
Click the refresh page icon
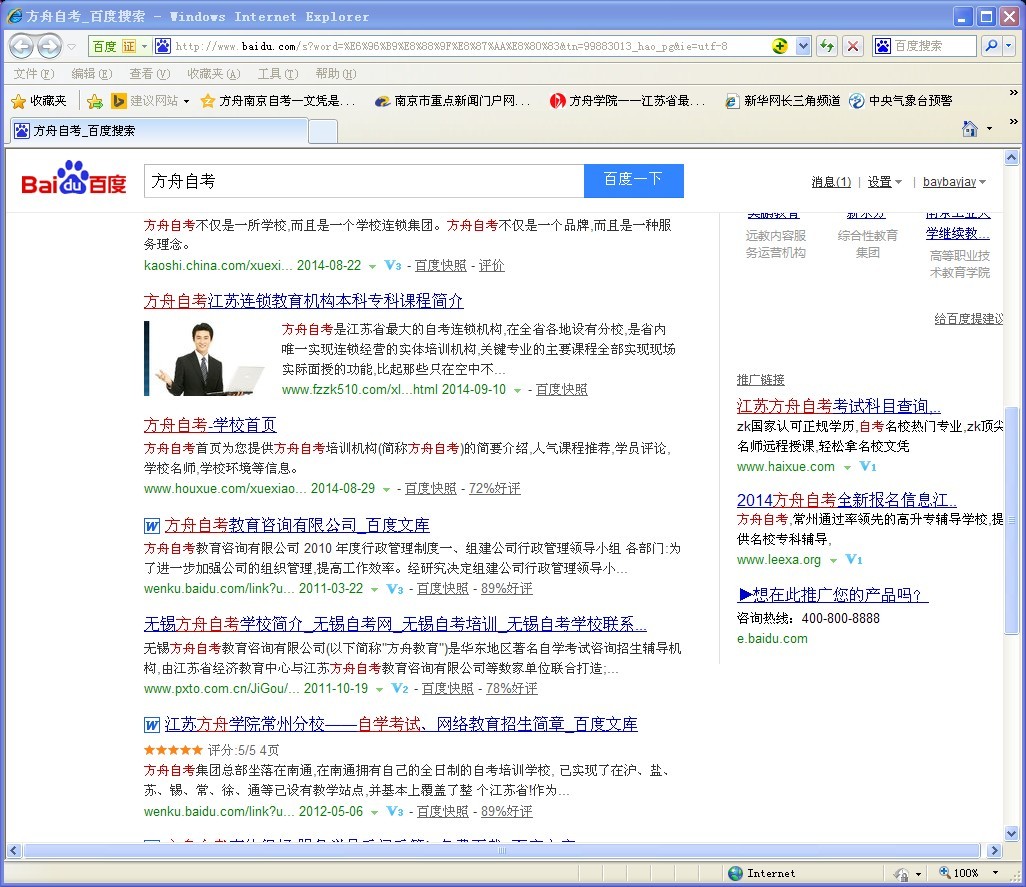pyautogui.click(x=827, y=46)
